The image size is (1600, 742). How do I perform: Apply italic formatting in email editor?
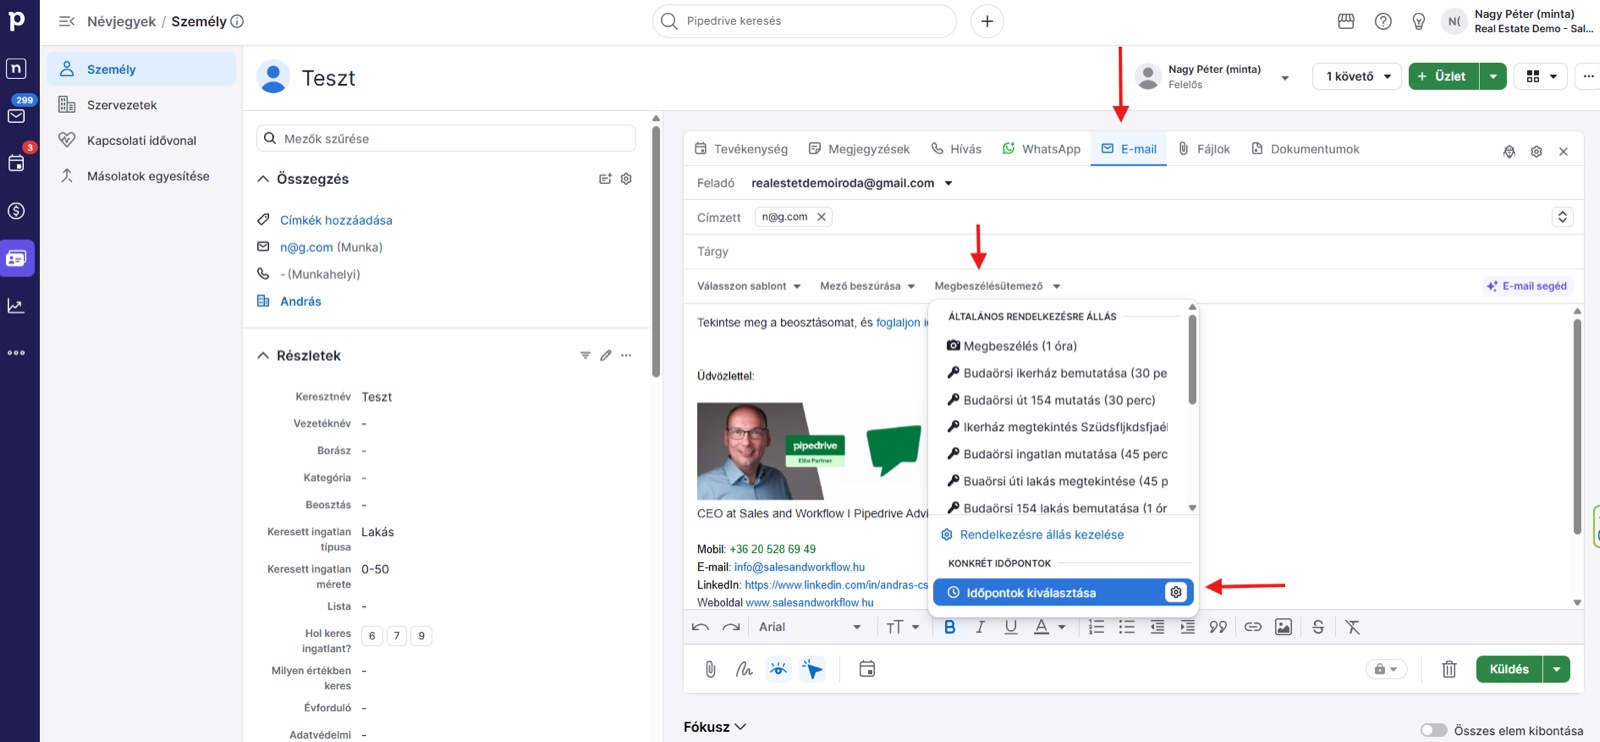[980, 627]
